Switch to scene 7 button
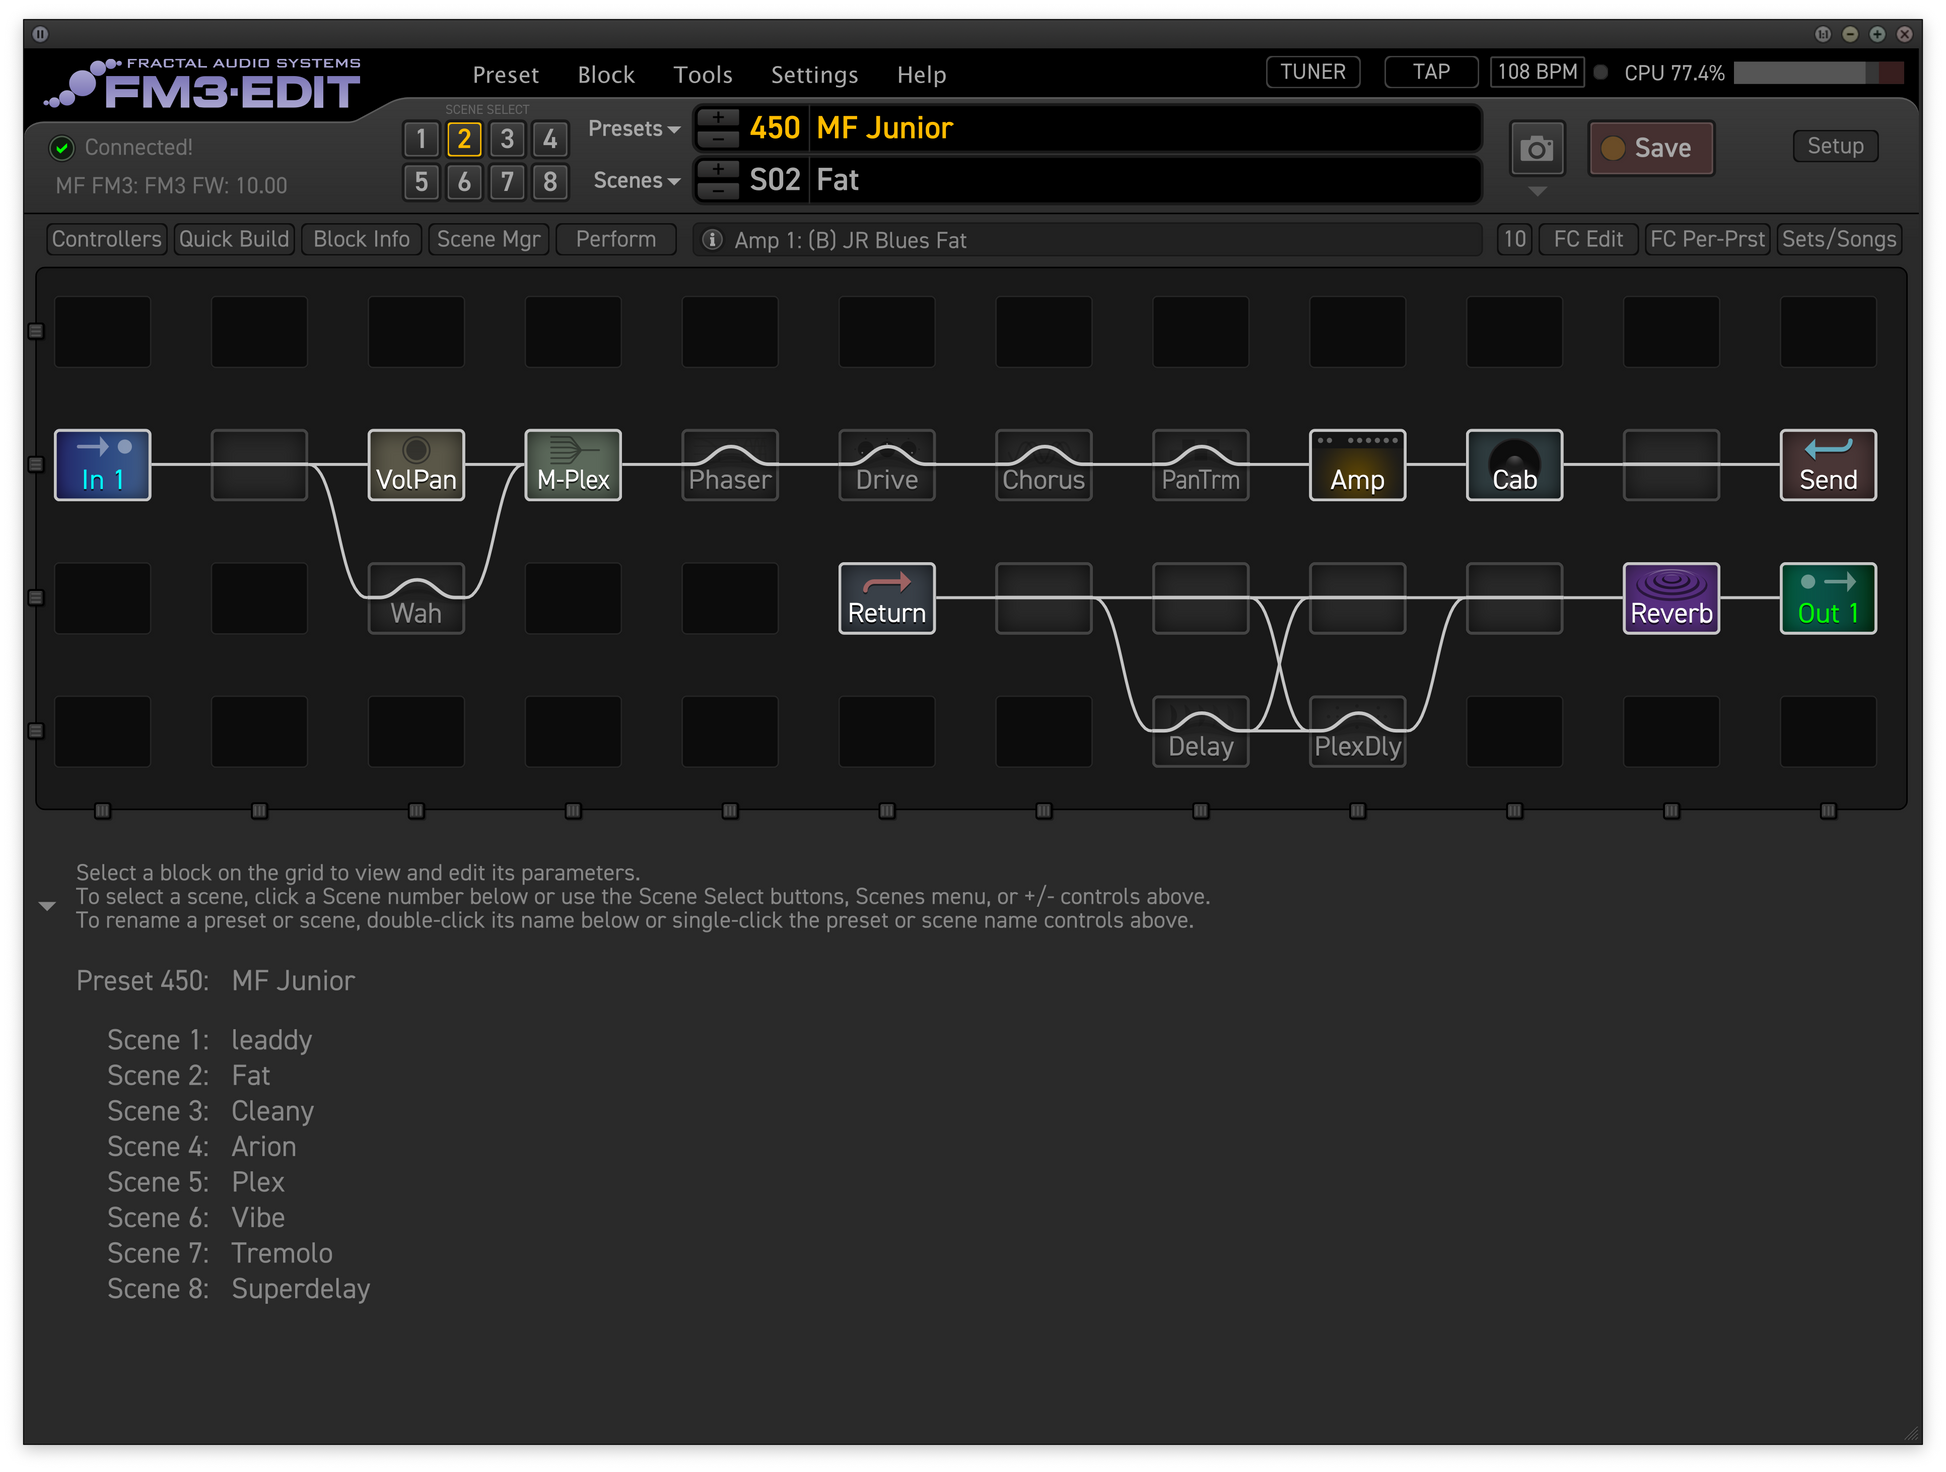This screenshot has width=1946, height=1472. [507, 182]
